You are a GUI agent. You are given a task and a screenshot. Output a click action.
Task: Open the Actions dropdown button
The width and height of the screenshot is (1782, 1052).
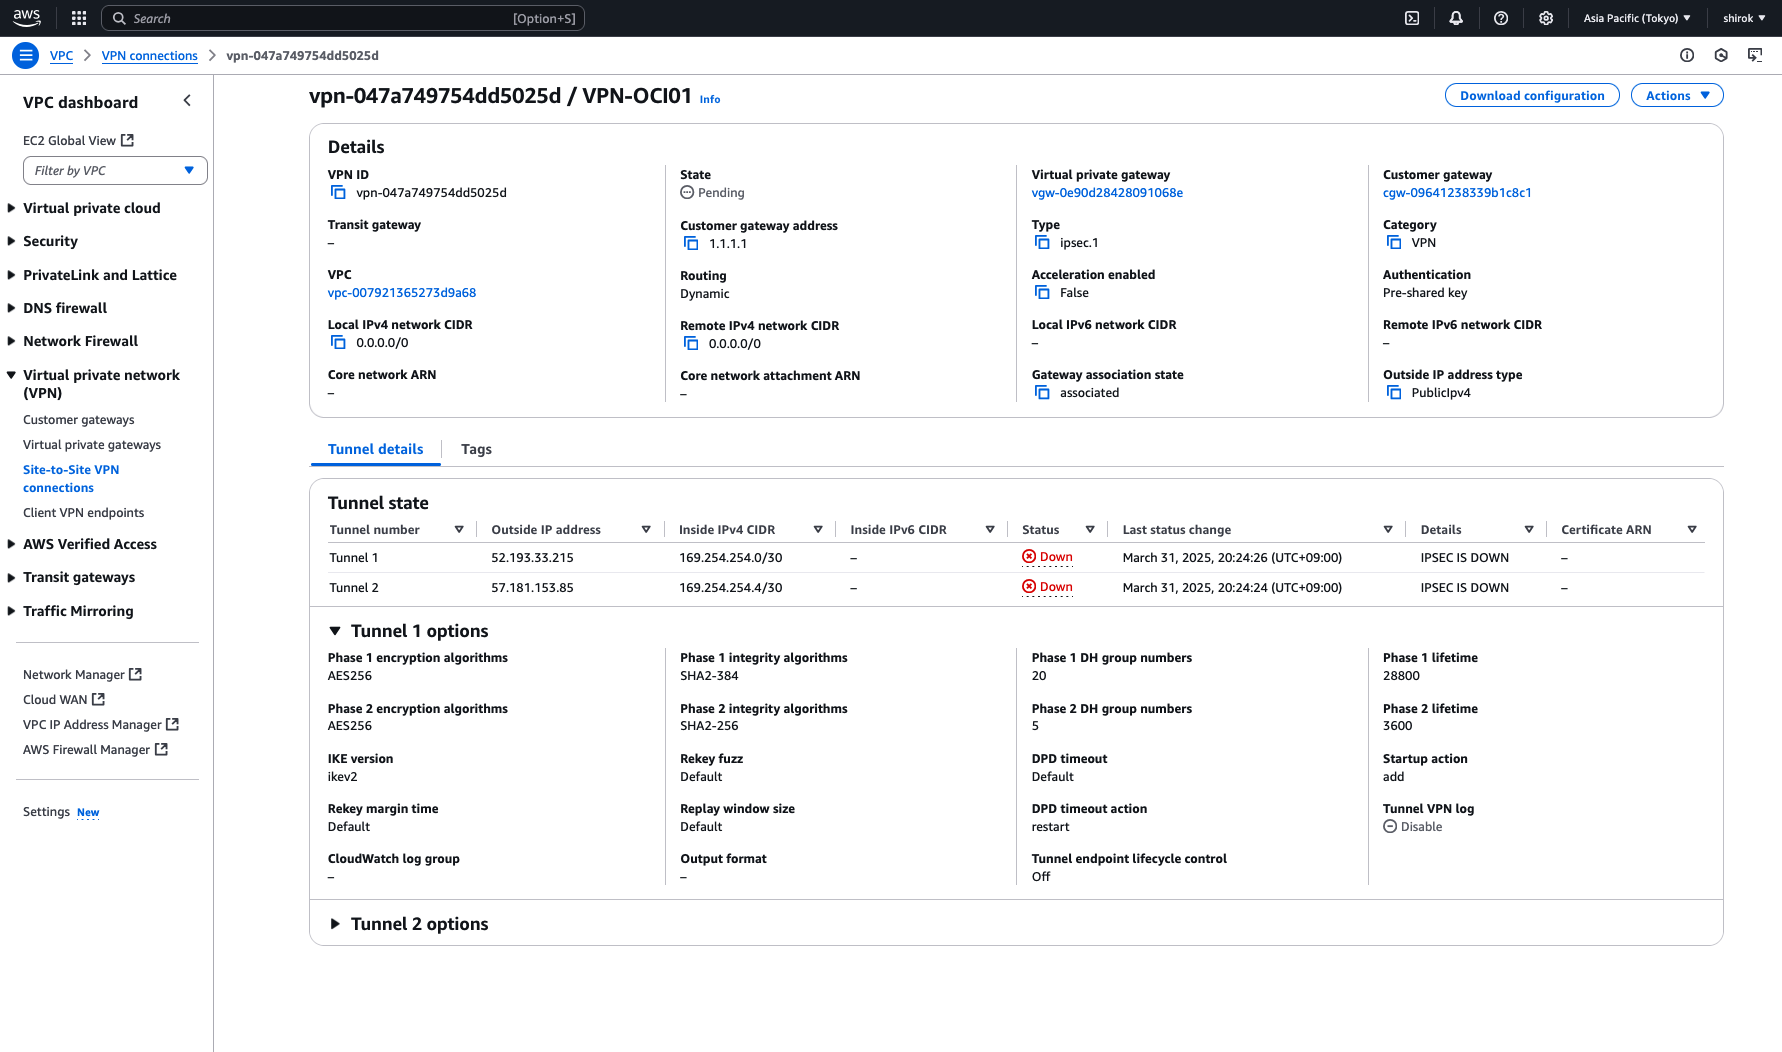(x=1677, y=96)
